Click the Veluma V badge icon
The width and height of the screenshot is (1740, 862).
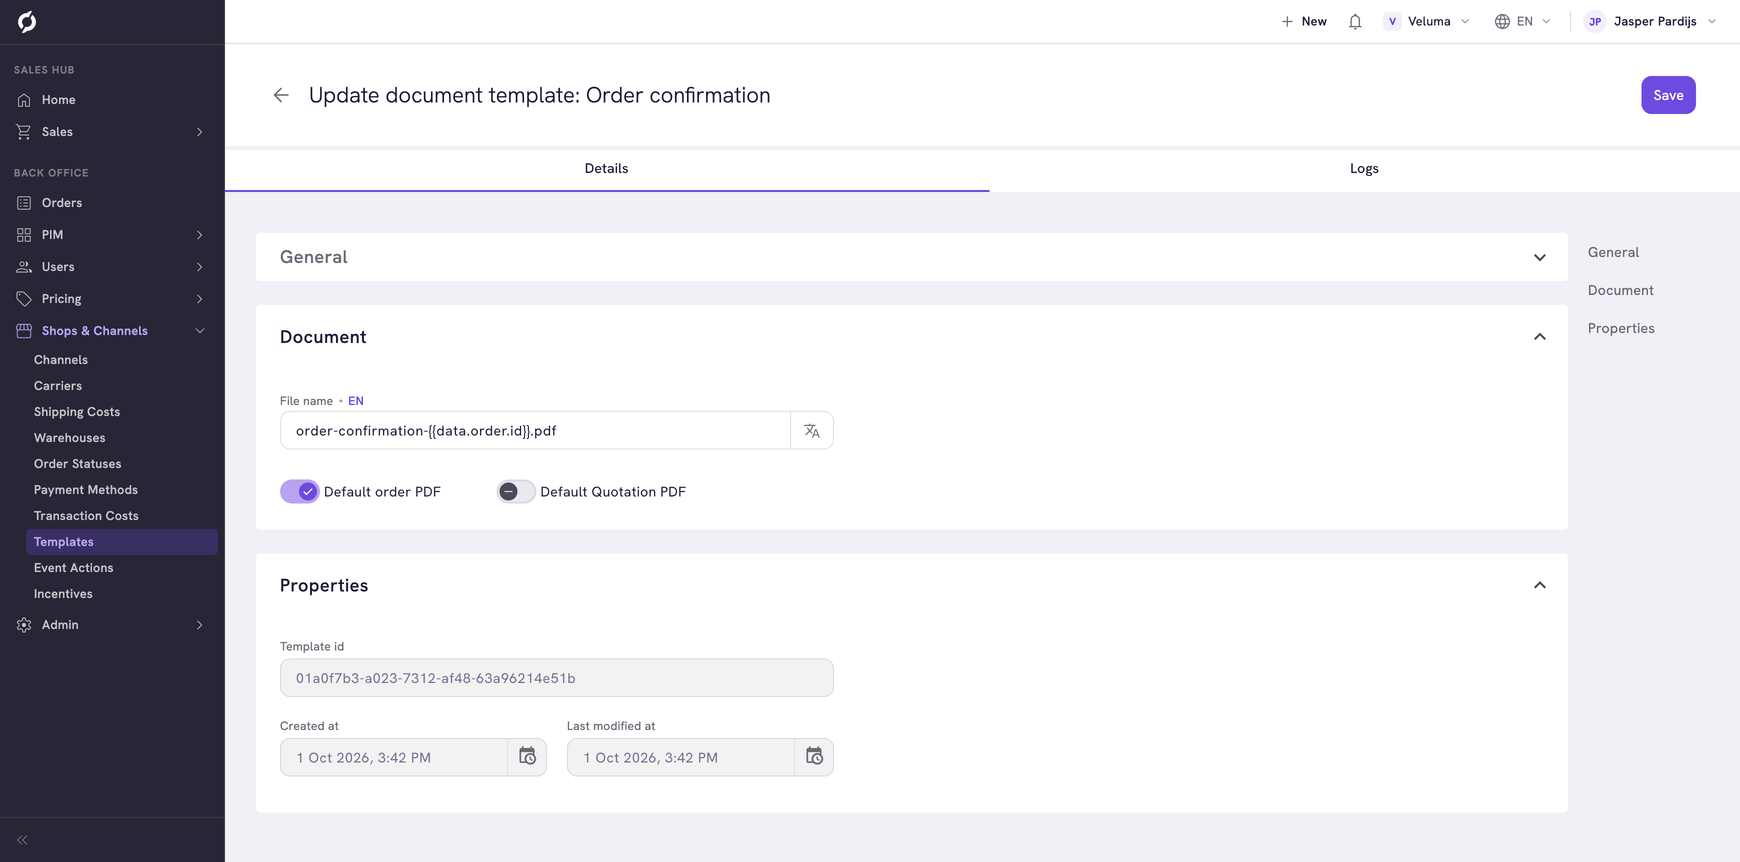[1392, 21]
